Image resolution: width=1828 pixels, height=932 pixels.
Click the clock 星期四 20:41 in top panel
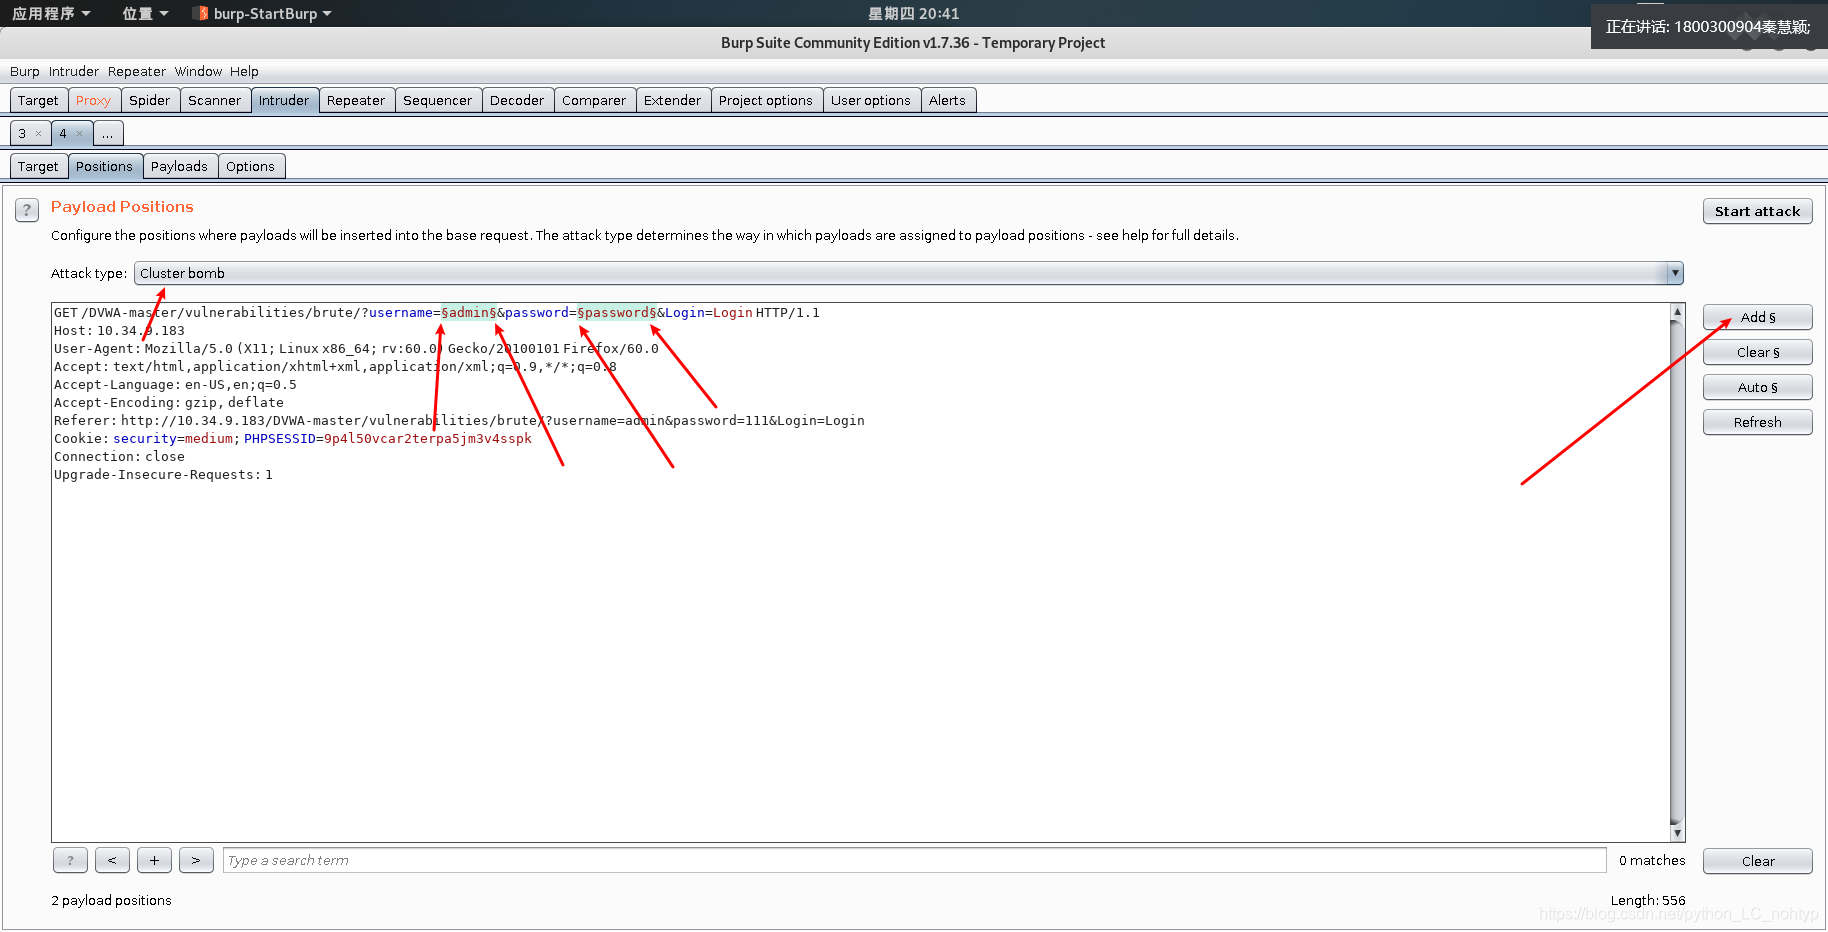pos(913,13)
